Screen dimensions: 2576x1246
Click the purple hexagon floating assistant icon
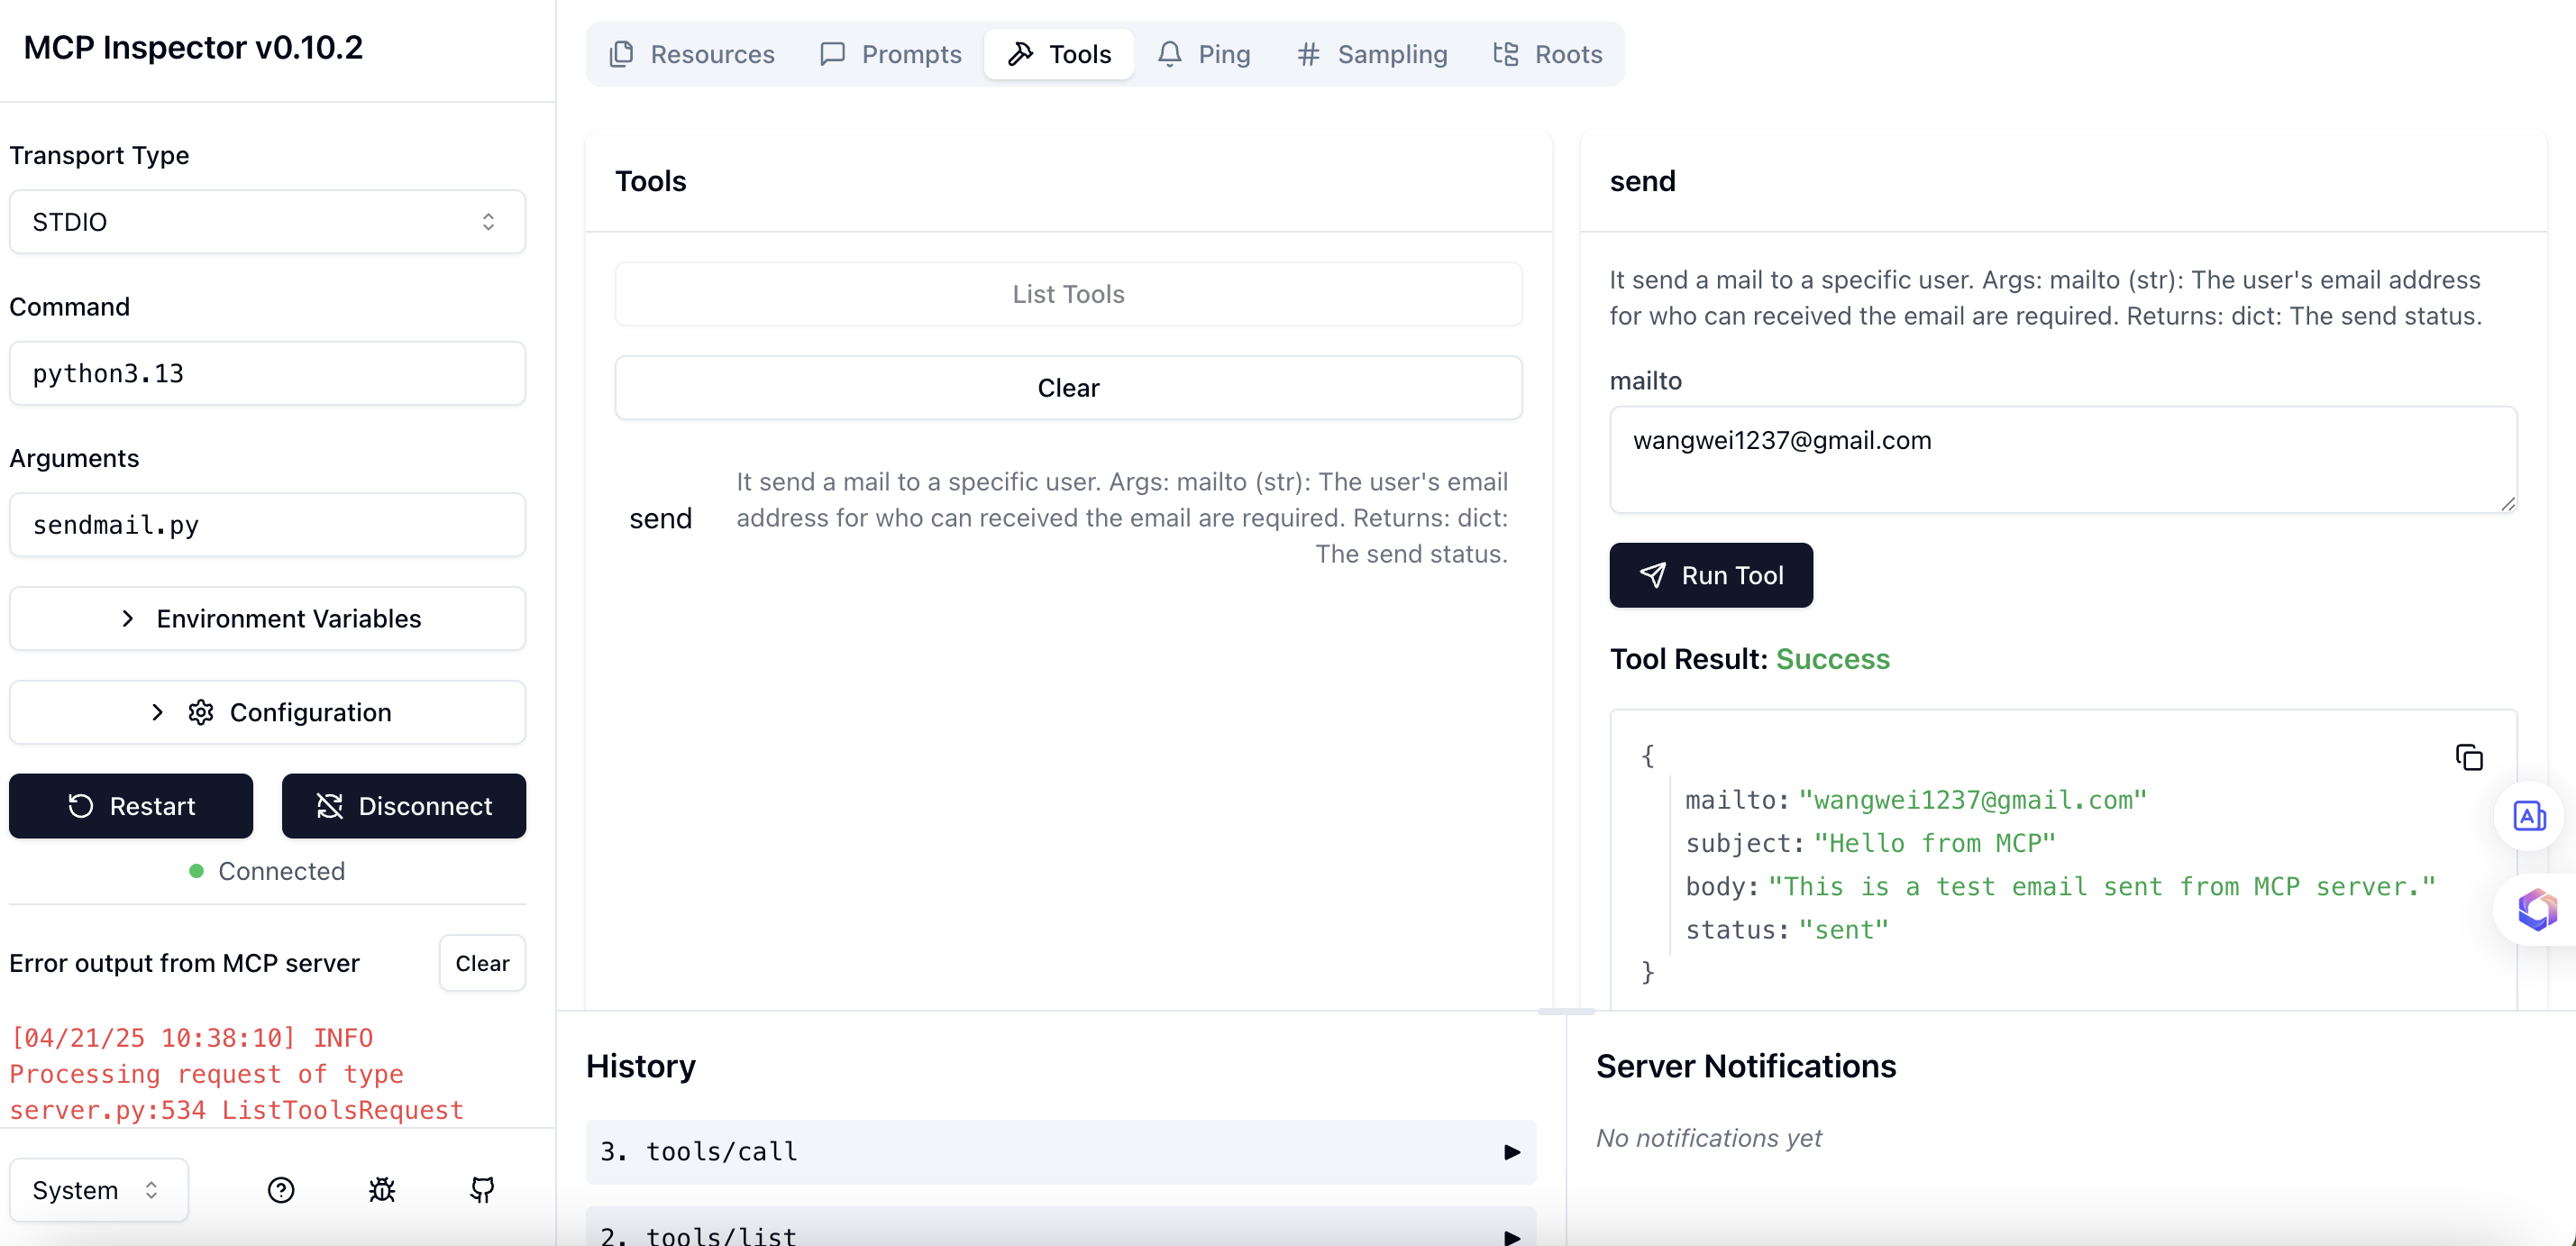[2536, 909]
